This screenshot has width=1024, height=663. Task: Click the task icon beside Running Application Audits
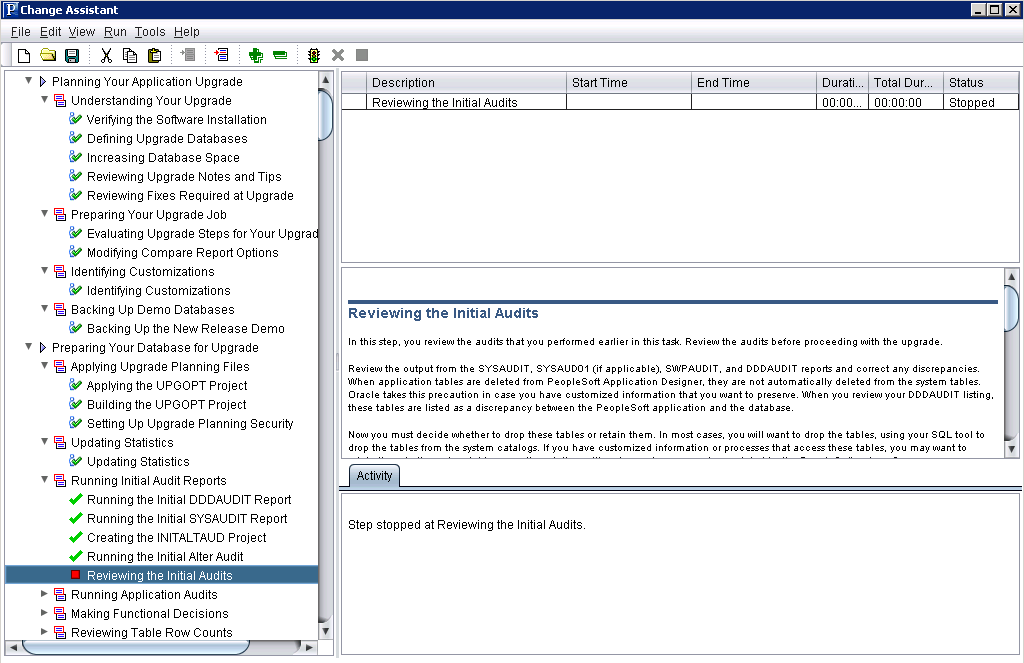pos(60,594)
